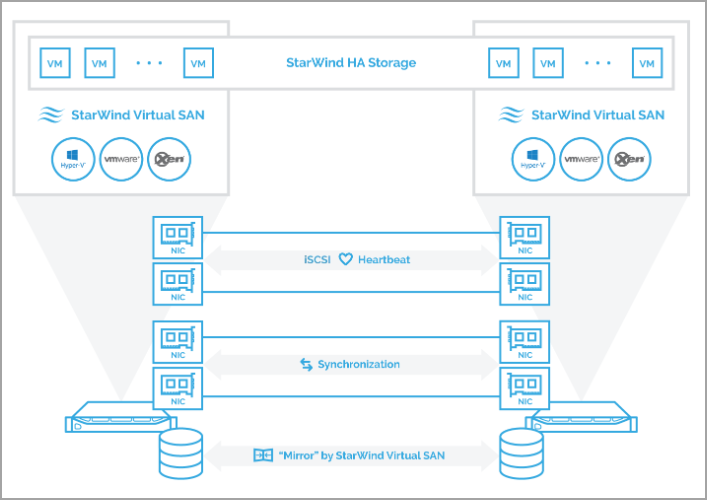The image size is (707, 500).
Task: Click the "StarWind Virtual SAN" label in the left node
Action: point(138,115)
